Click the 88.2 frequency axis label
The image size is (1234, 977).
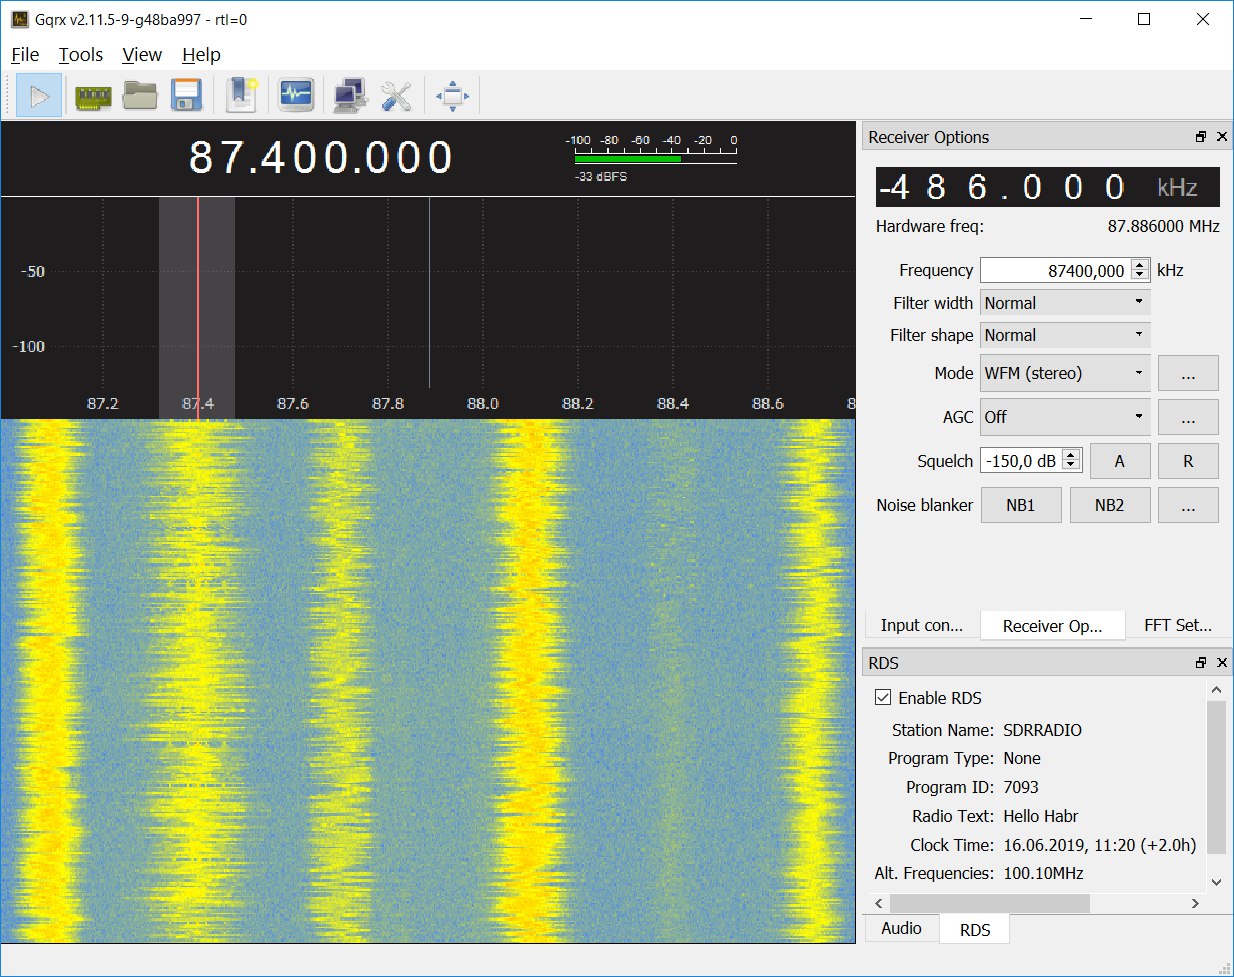[x=577, y=404]
